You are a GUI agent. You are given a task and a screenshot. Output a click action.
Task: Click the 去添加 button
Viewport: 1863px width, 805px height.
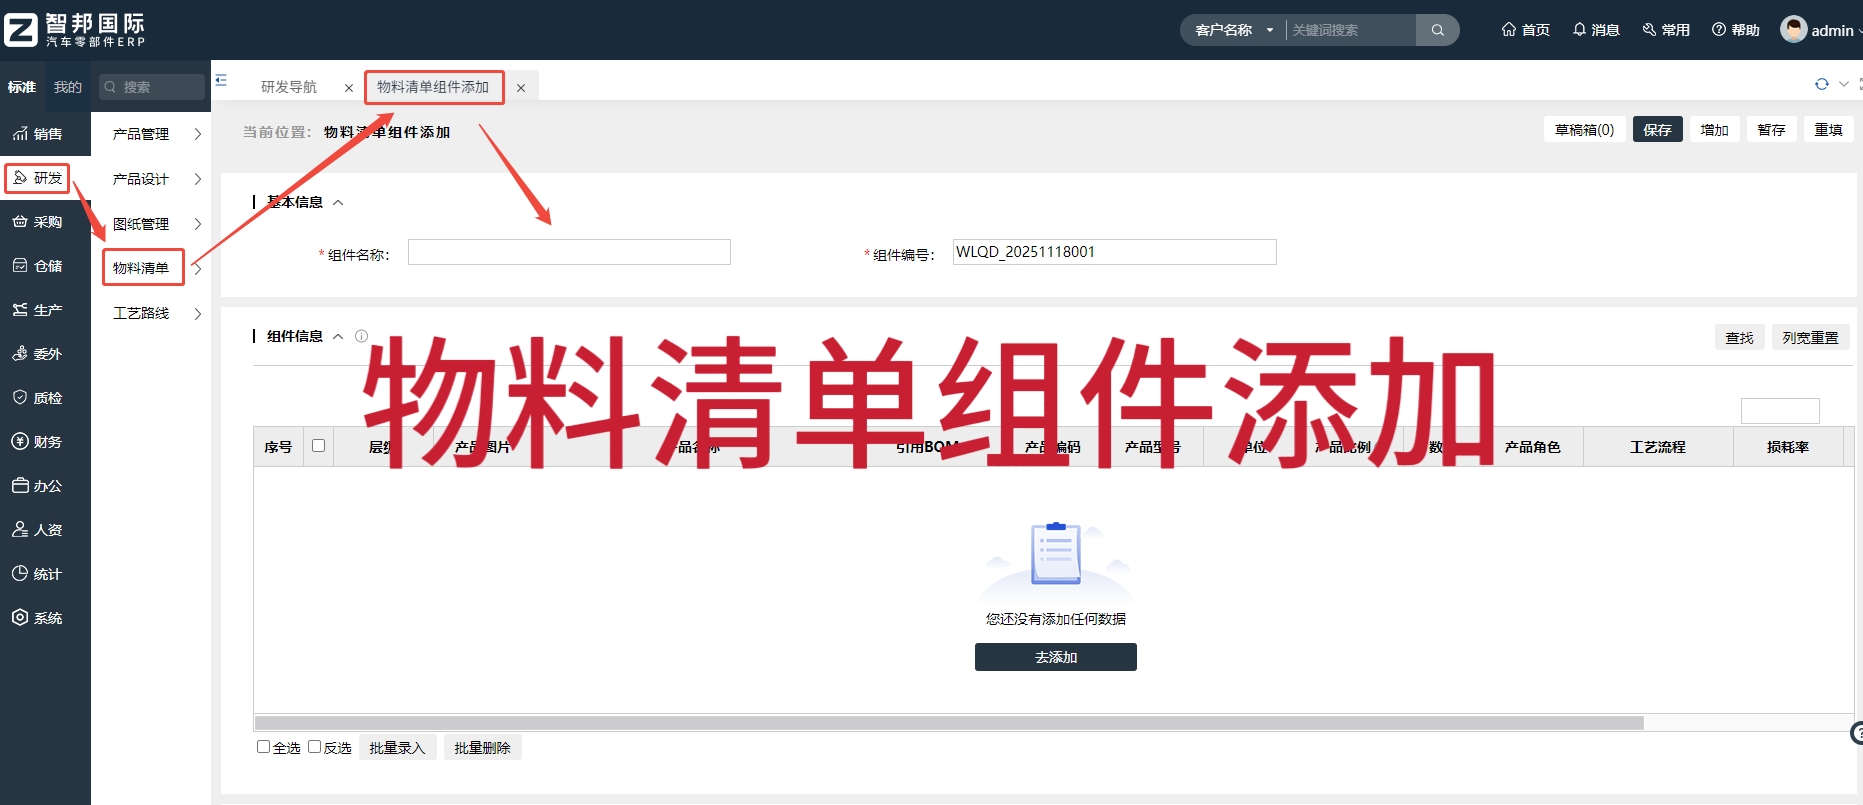[x=1056, y=657]
